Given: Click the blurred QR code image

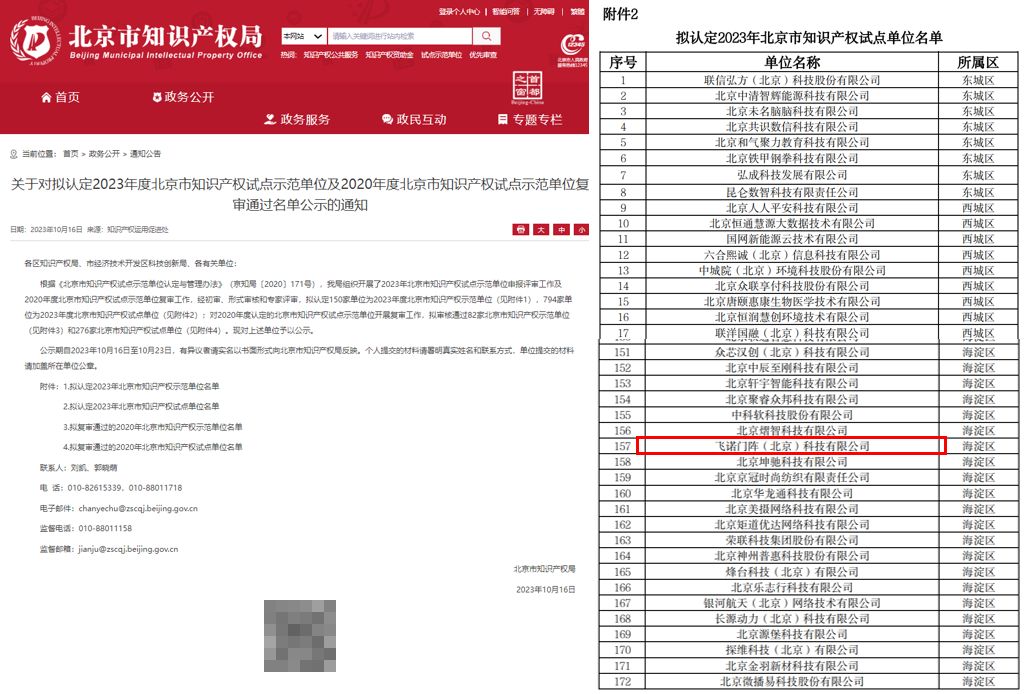Looking at the screenshot, I should (x=300, y=636).
